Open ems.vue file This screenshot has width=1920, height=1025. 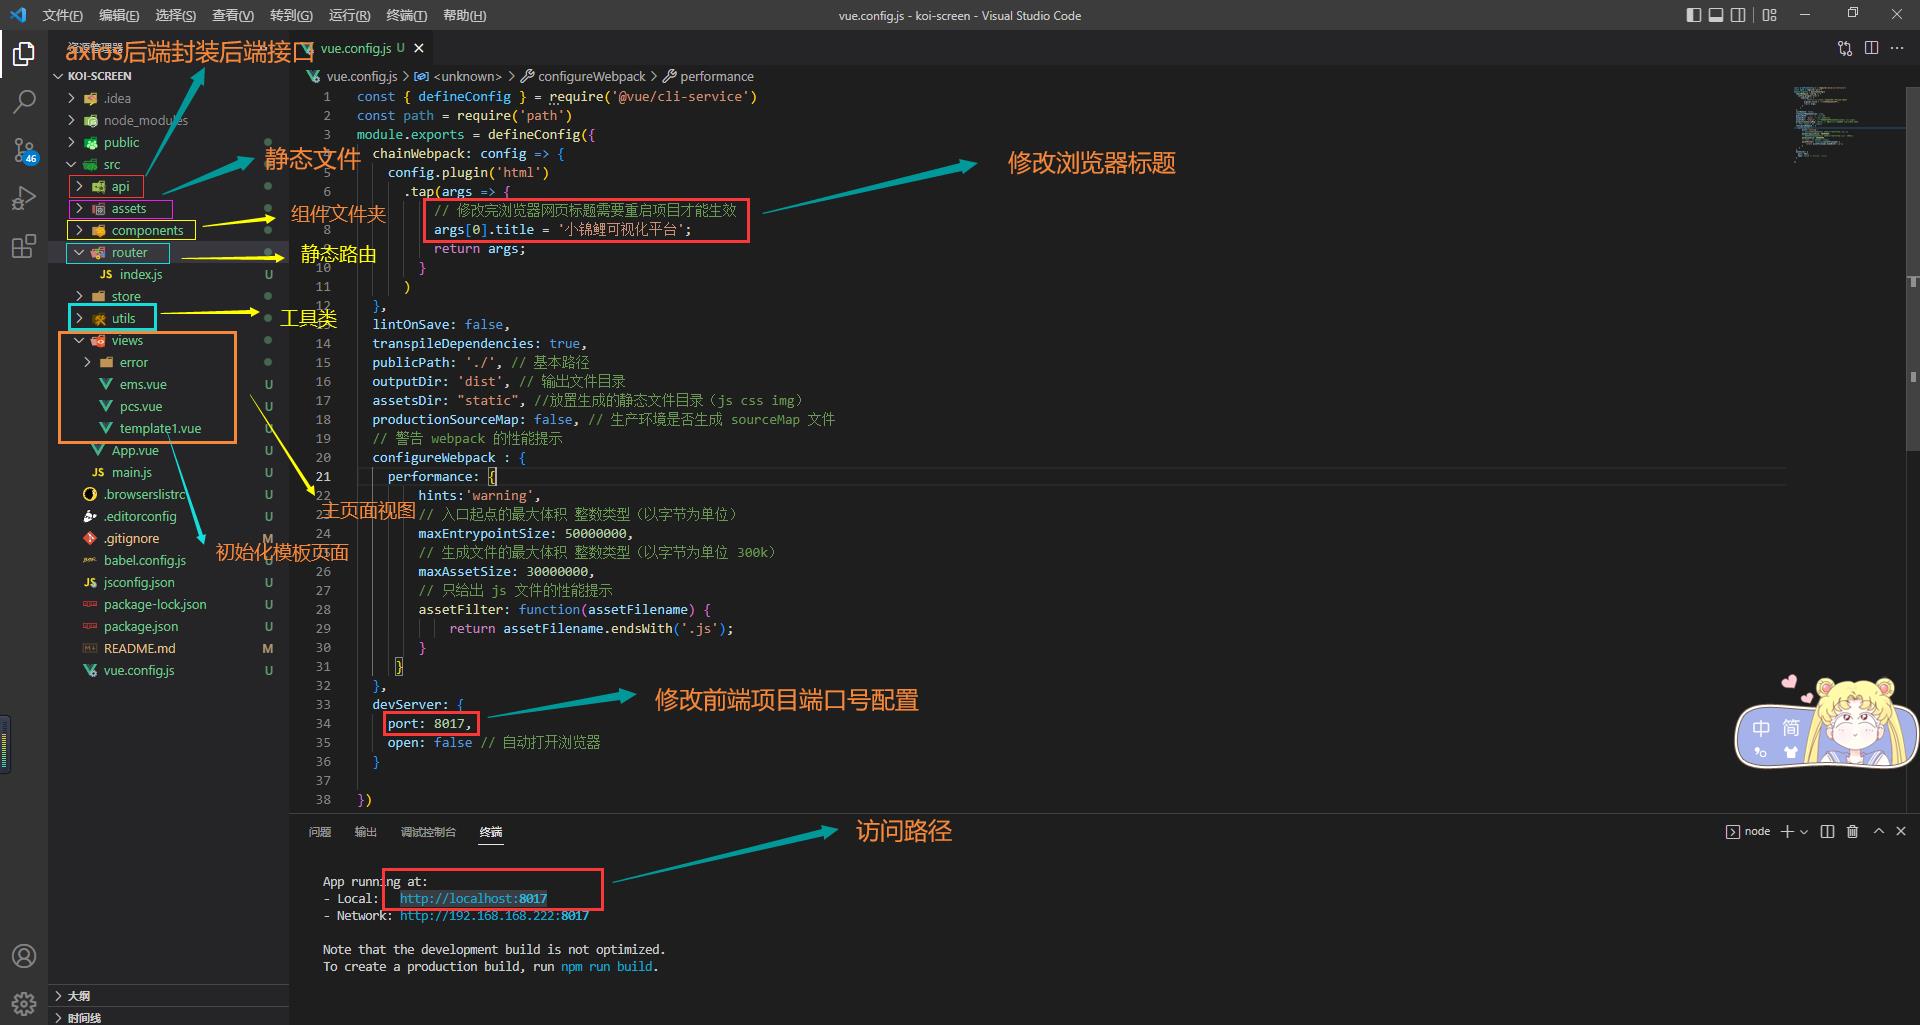click(169, 384)
